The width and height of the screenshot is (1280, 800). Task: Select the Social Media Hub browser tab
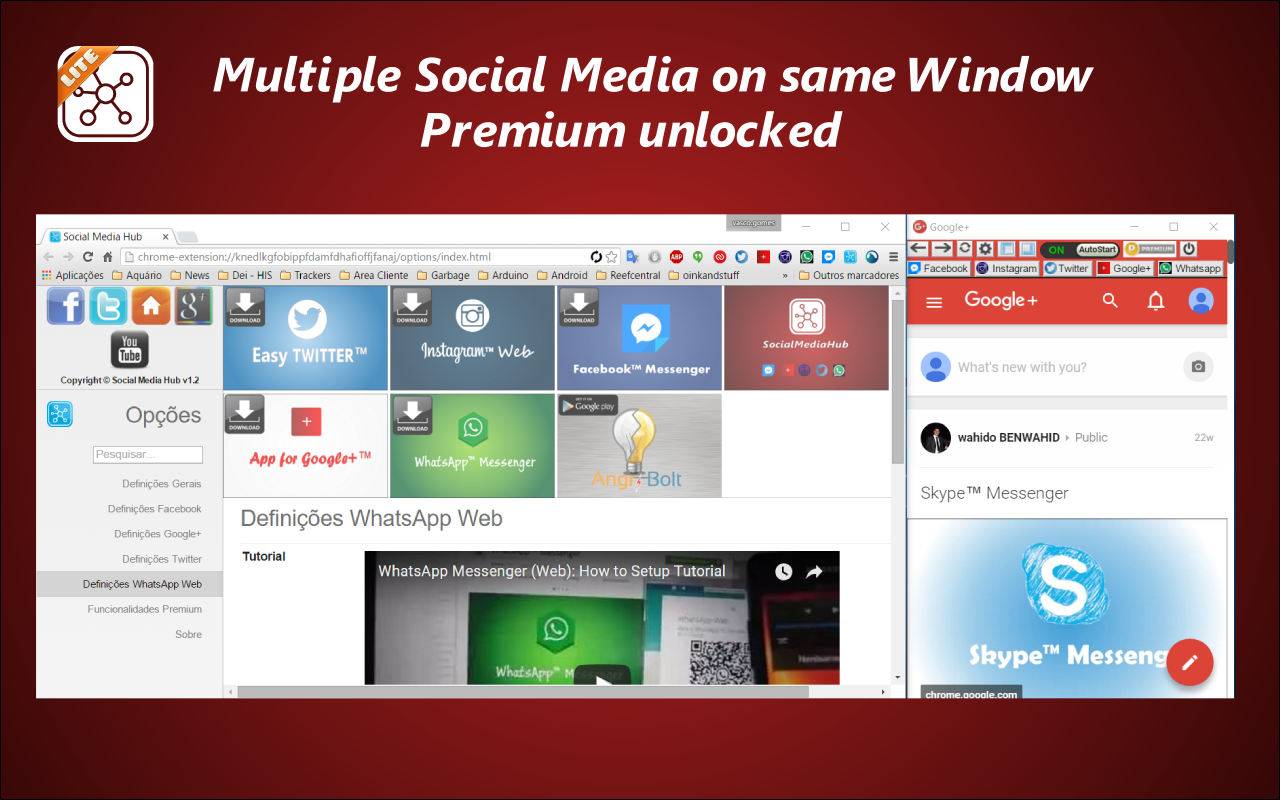tap(108, 237)
